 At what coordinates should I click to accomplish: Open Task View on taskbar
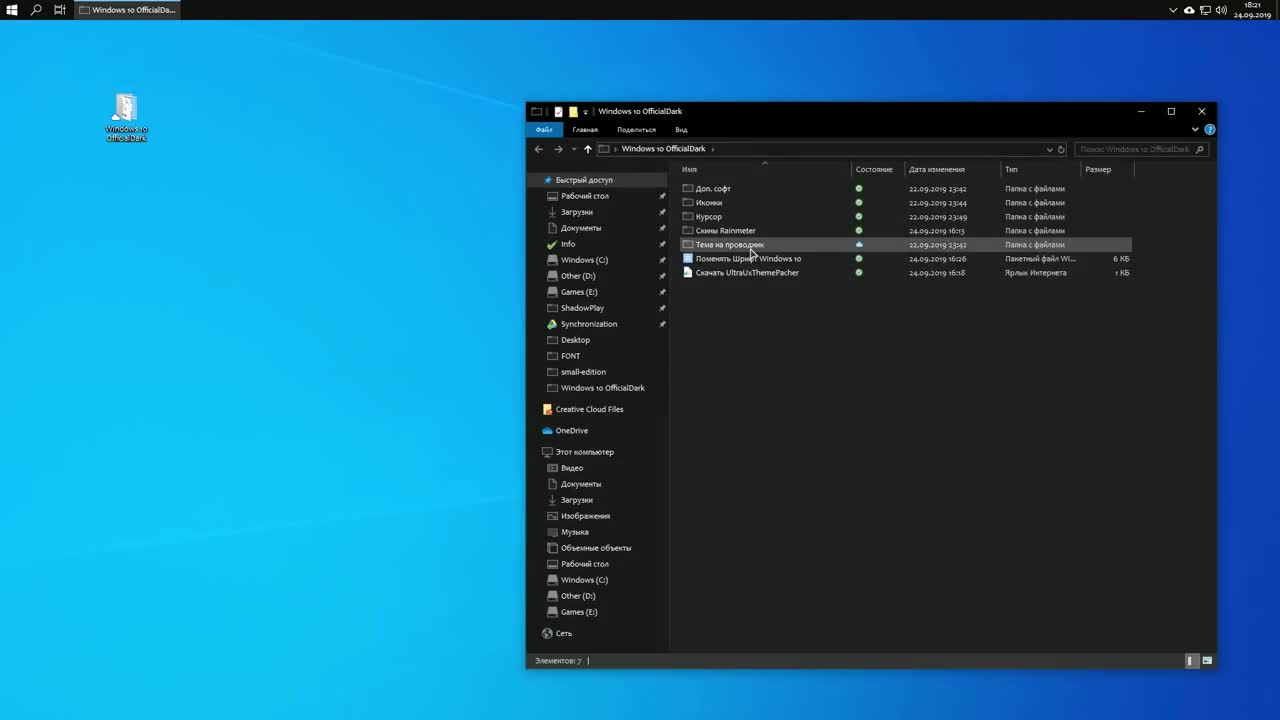[60, 10]
